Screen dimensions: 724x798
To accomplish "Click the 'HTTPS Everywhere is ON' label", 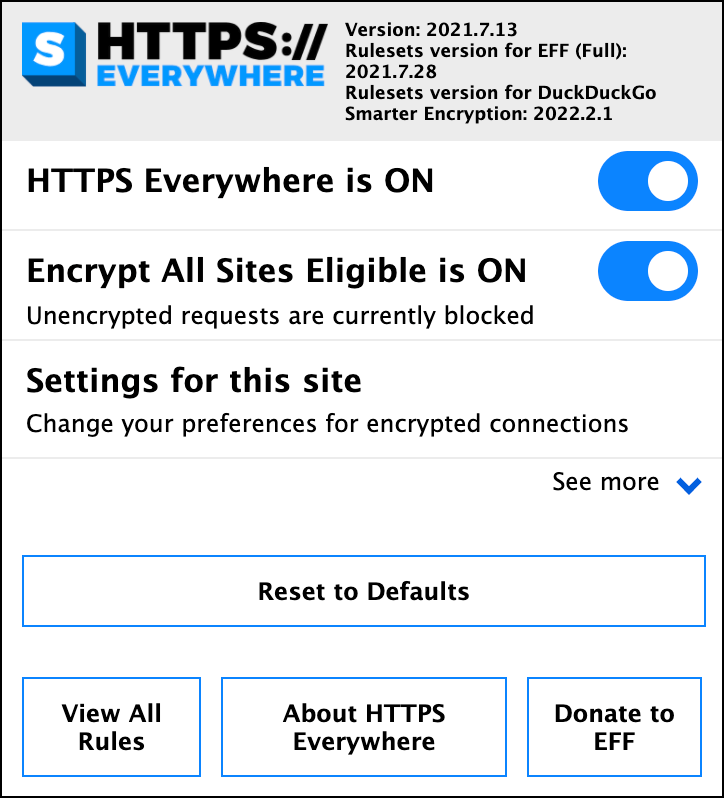I will 230,181.
